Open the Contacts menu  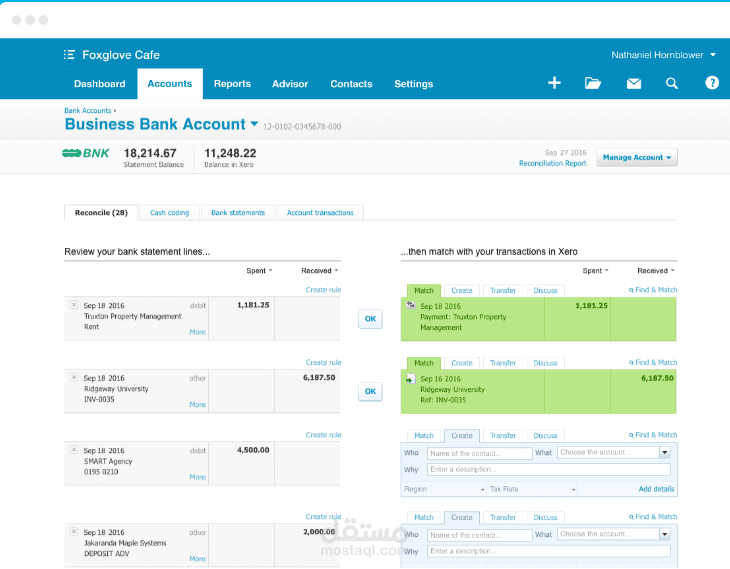[351, 84]
